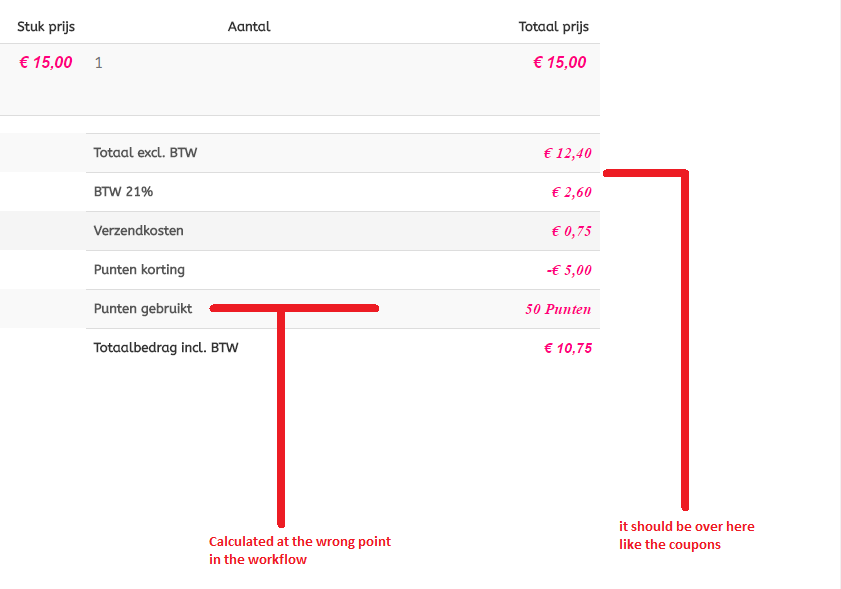Click the Punten korting label
Viewport: 841px width, 589px height.
[x=139, y=269]
